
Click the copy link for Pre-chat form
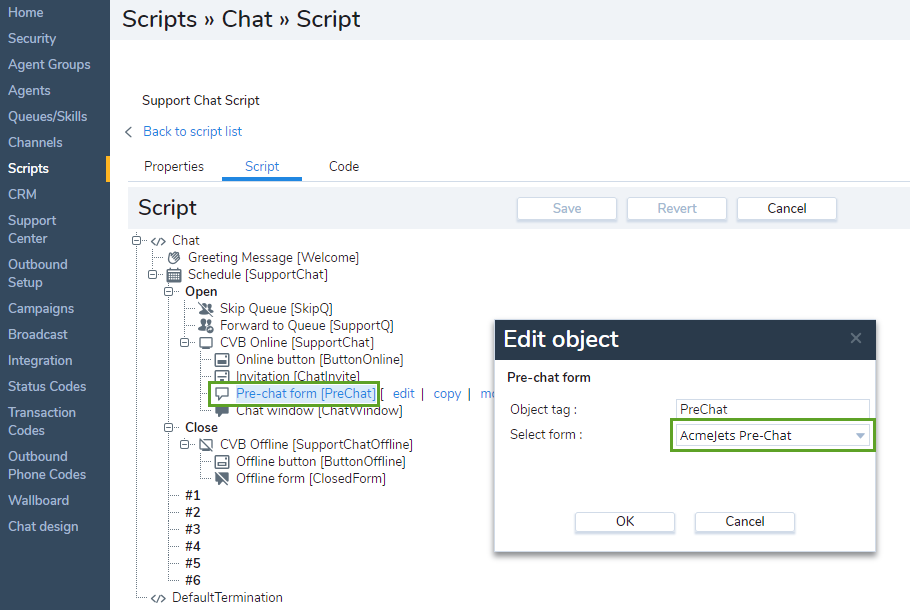click(x=447, y=394)
